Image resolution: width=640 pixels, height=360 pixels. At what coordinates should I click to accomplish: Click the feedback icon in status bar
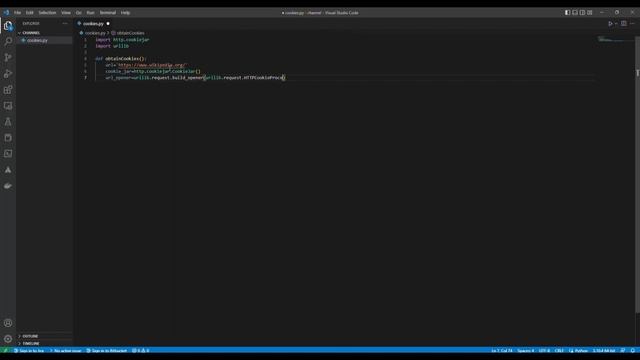click(623, 350)
